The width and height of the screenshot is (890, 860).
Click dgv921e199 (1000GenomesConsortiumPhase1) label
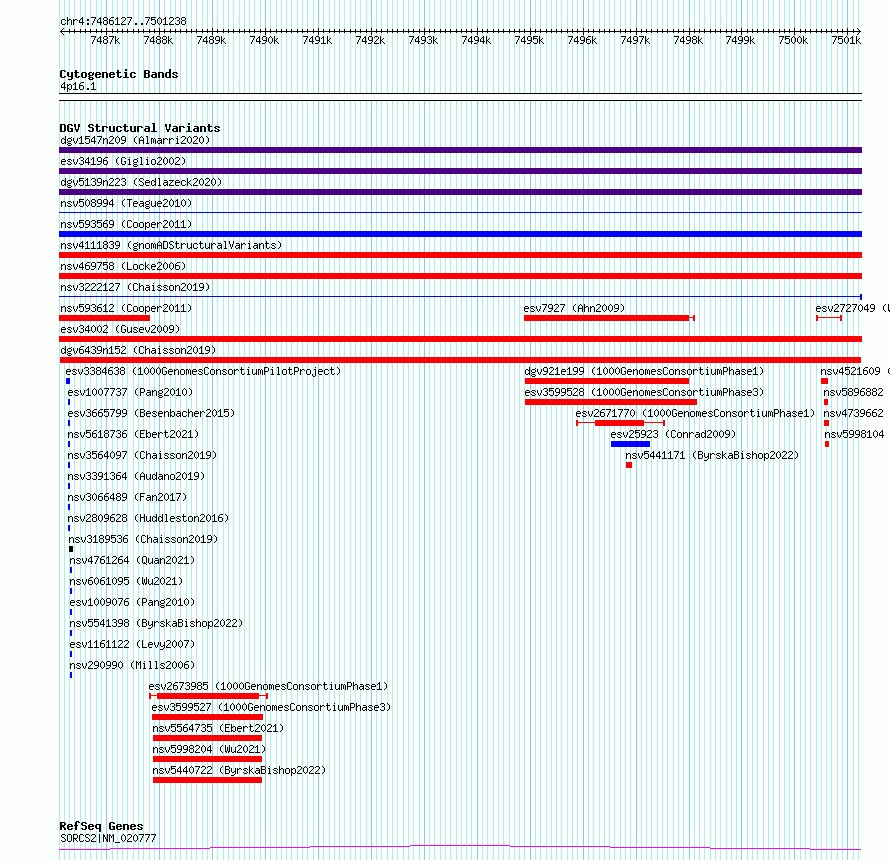[644, 371]
